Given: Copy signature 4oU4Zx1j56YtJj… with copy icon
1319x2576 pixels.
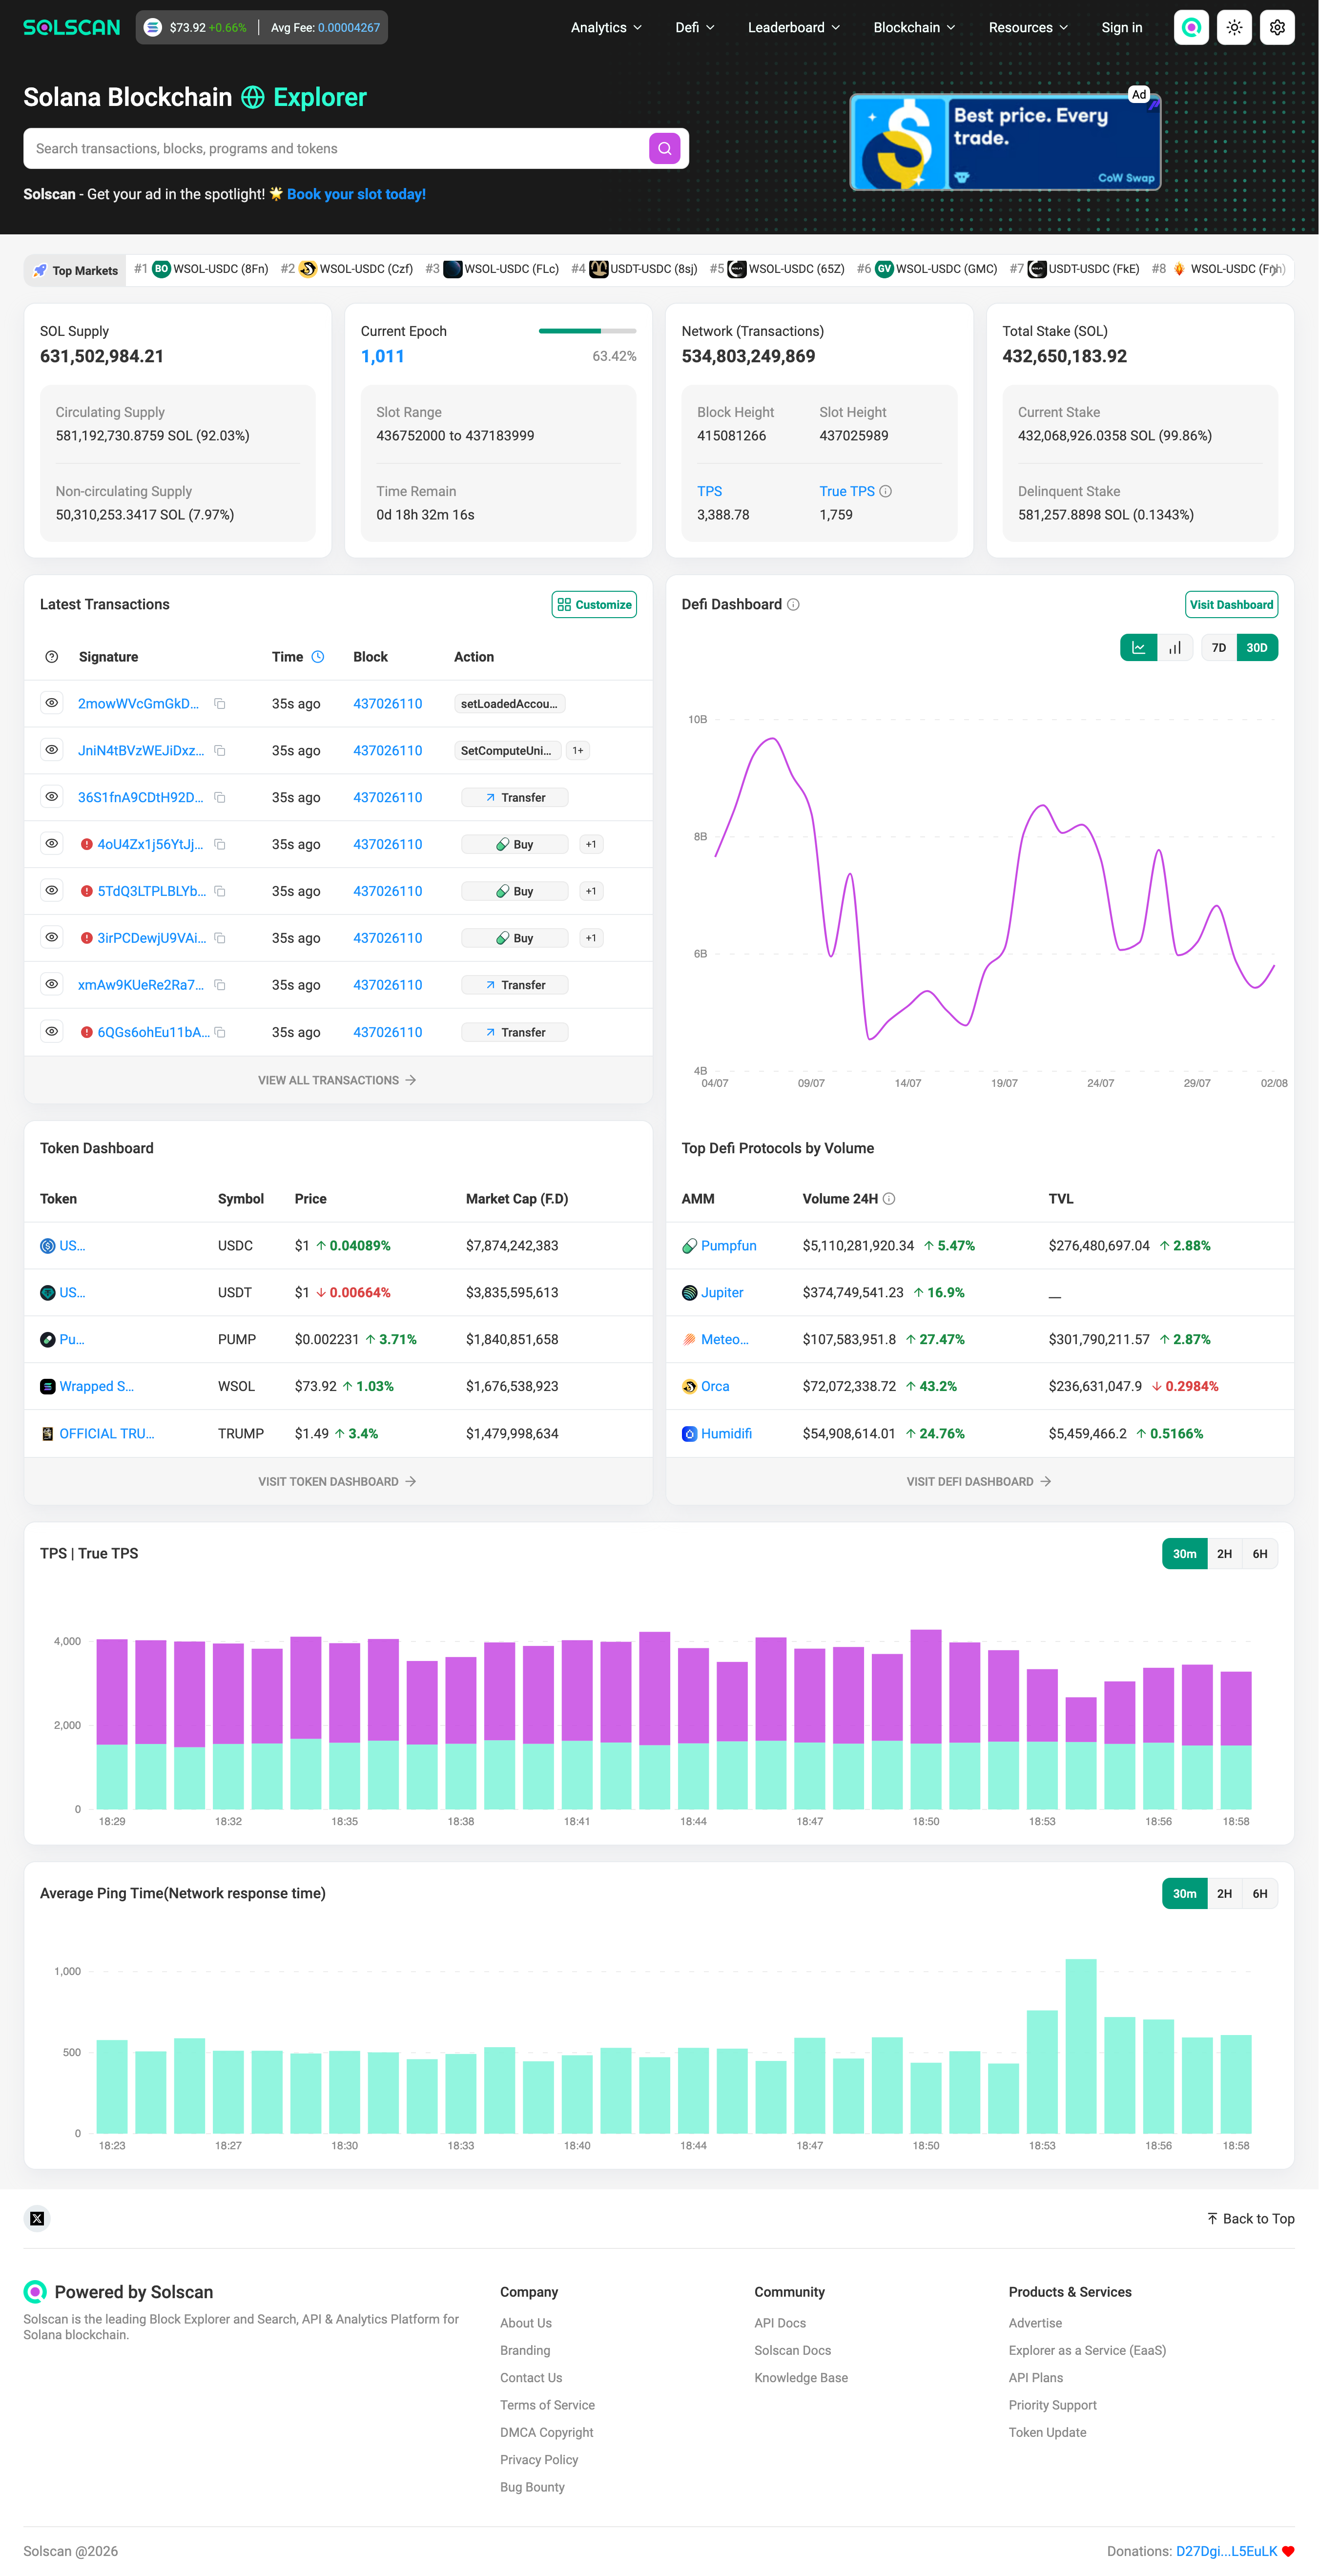Looking at the screenshot, I should [x=220, y=845].
